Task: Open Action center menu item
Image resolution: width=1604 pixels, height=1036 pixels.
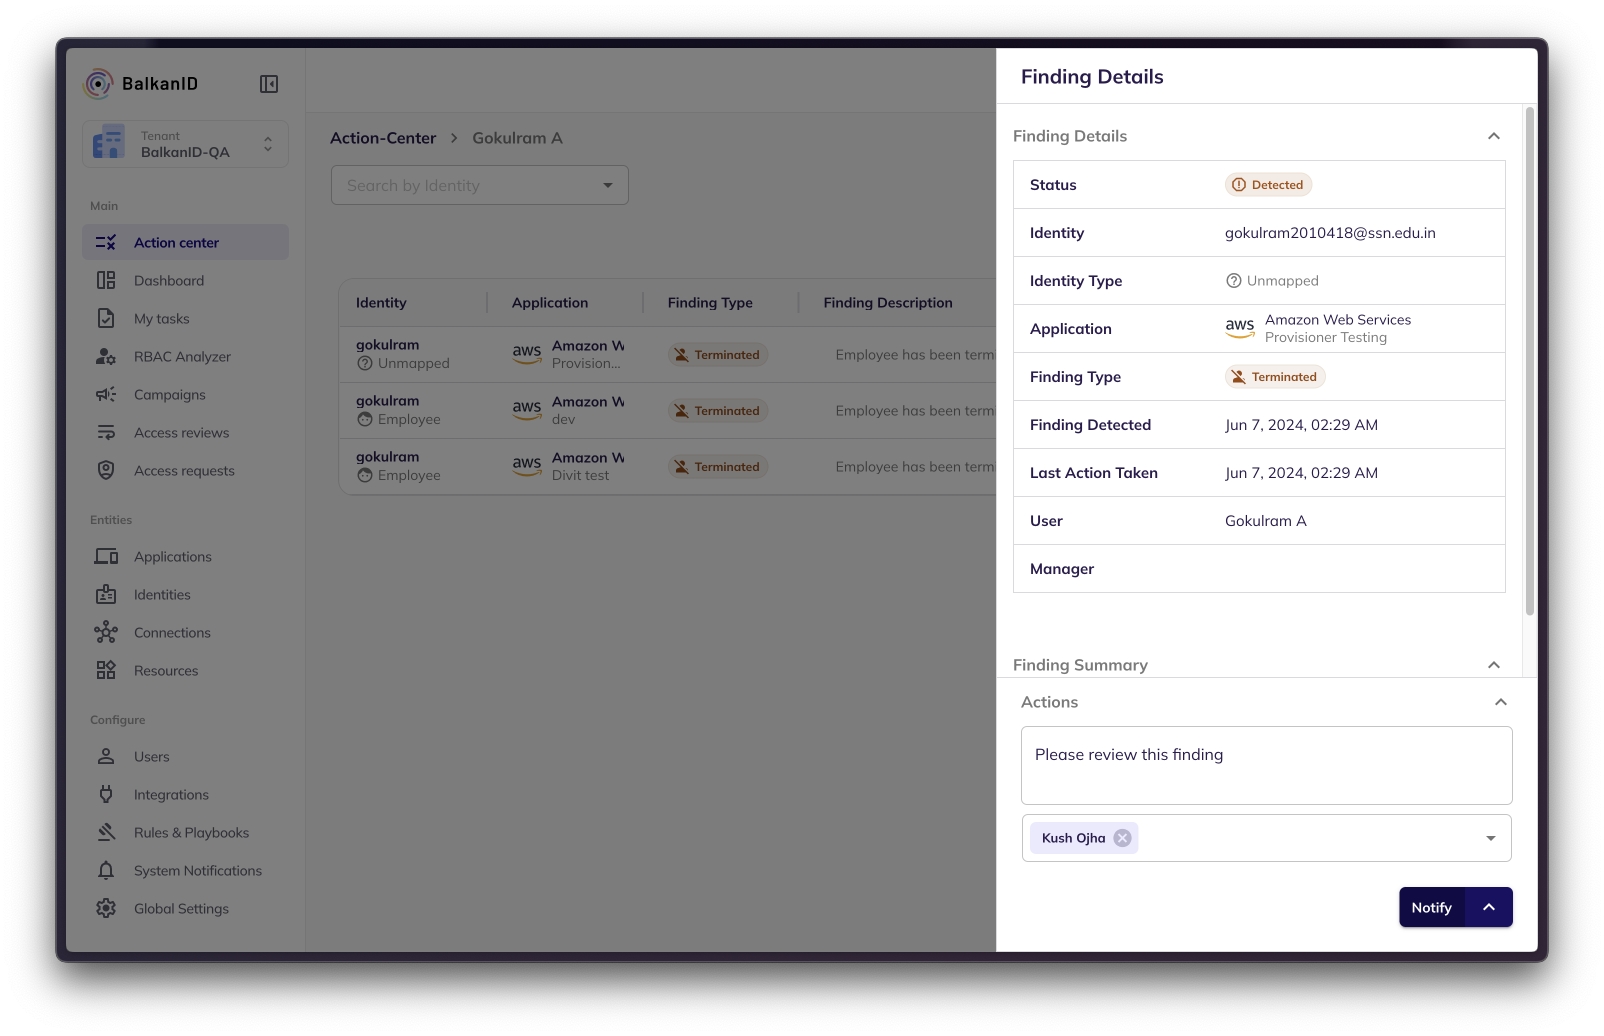Action: click(x=185, y=242)
